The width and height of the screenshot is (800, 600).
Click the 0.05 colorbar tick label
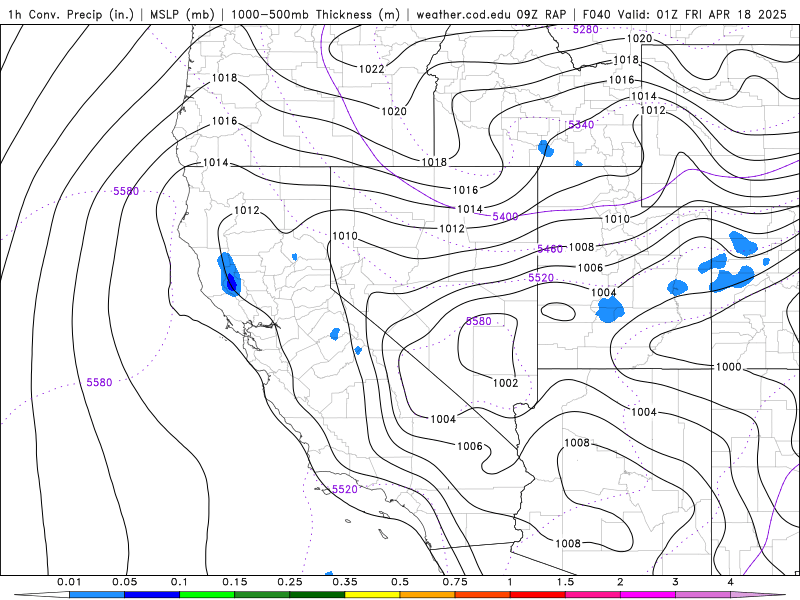click(124, 582)
